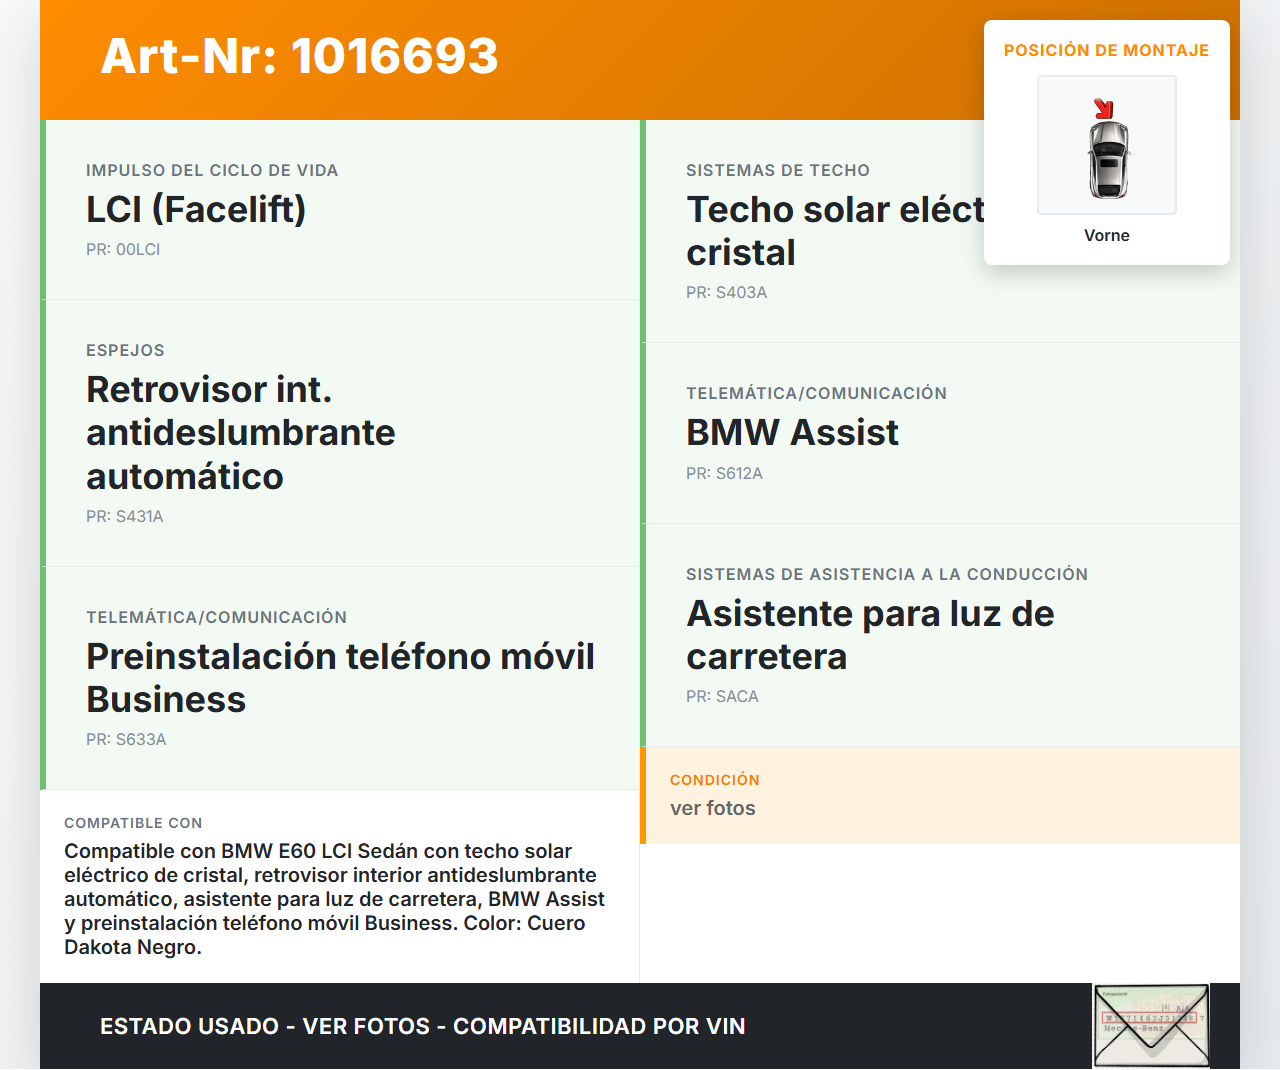Select the LCI (Facelift) feature card

click(x=340, y=210)
